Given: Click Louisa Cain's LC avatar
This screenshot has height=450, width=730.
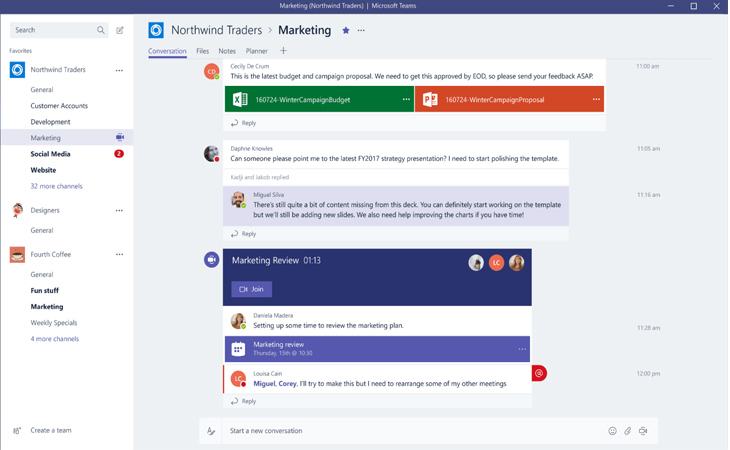Looking at the screenshot, I should click(238, 379).
